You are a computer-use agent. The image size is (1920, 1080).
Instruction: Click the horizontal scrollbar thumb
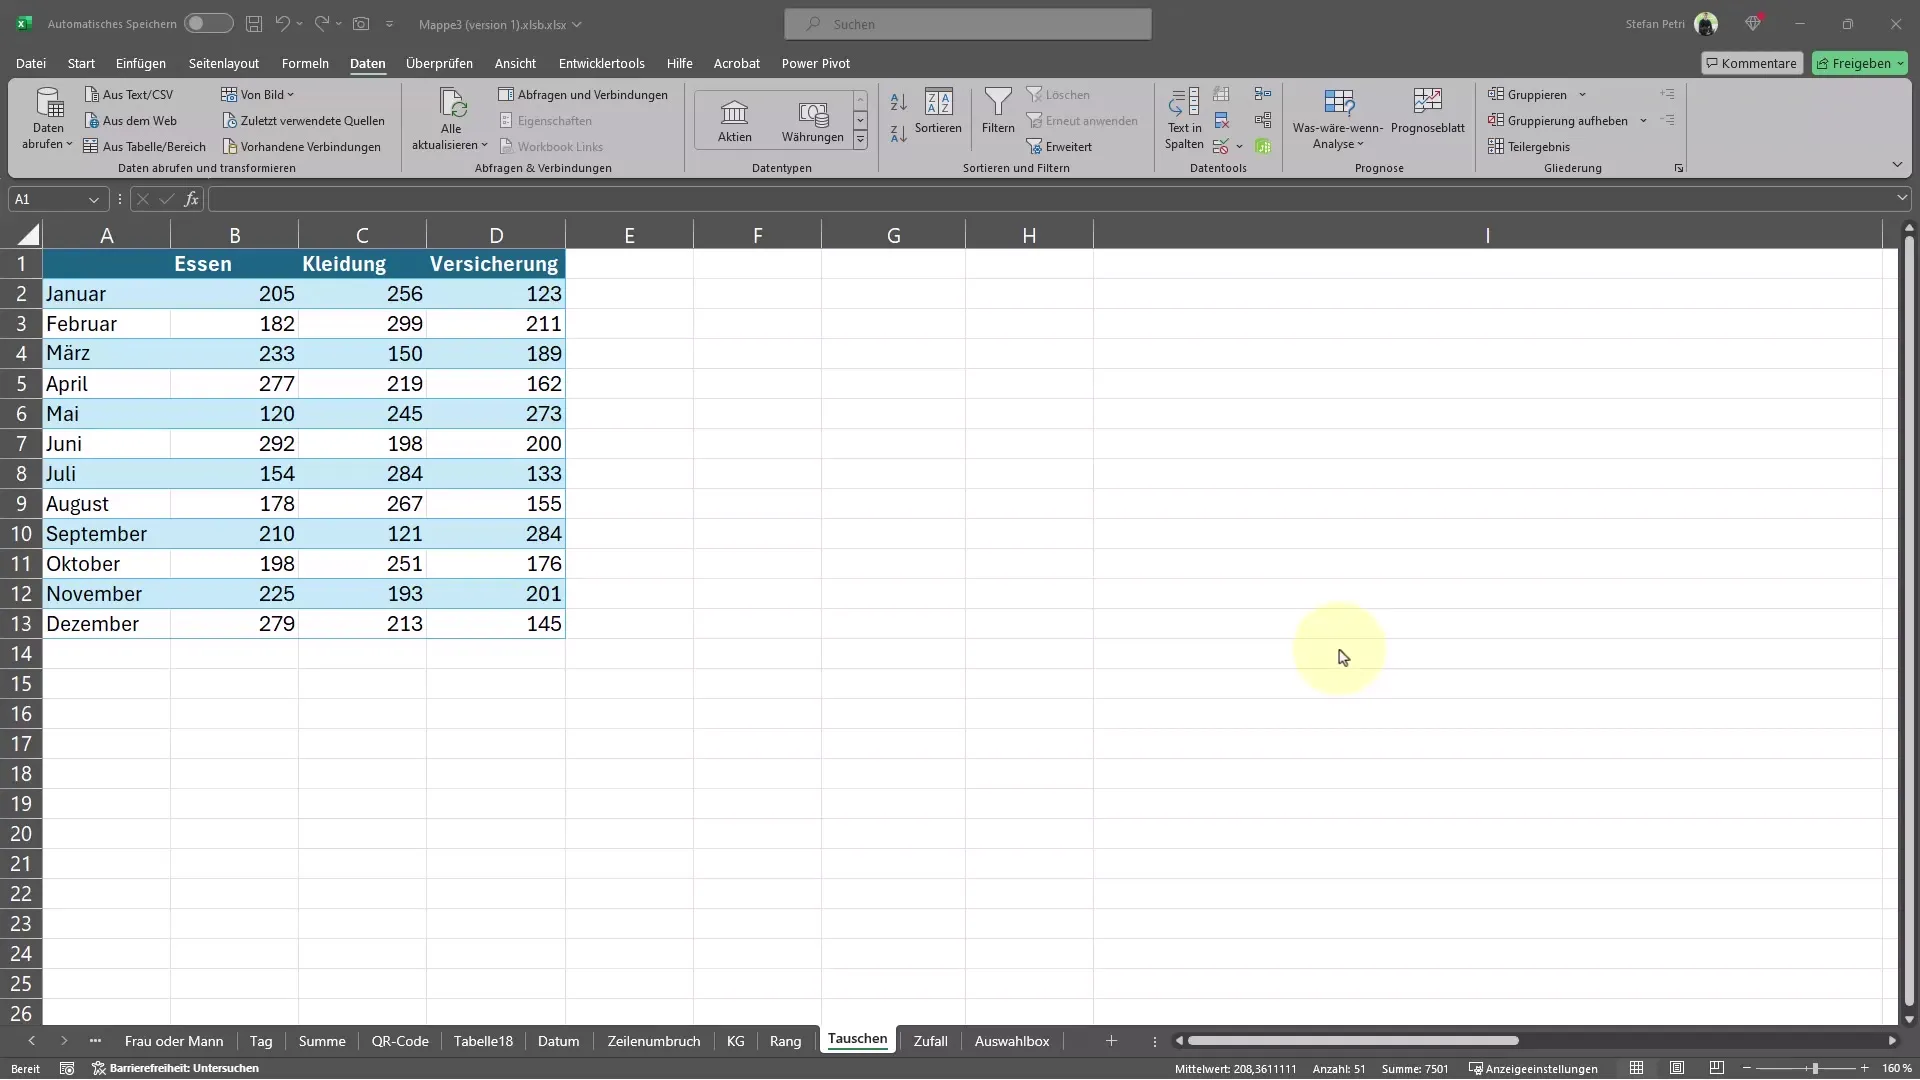[x=1353, y=1041]
